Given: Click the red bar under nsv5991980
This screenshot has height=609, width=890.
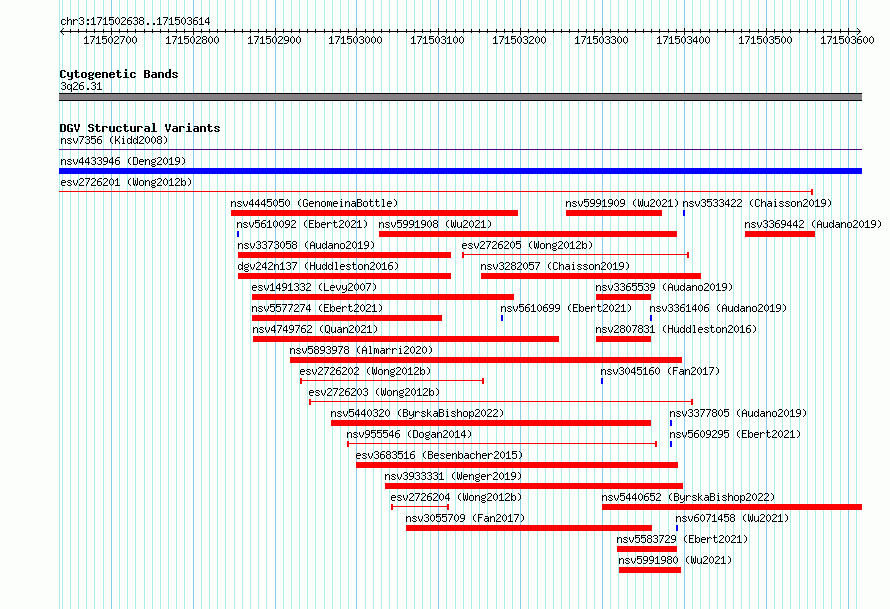Looking at the screenshot, I should (x=650, y=570).
